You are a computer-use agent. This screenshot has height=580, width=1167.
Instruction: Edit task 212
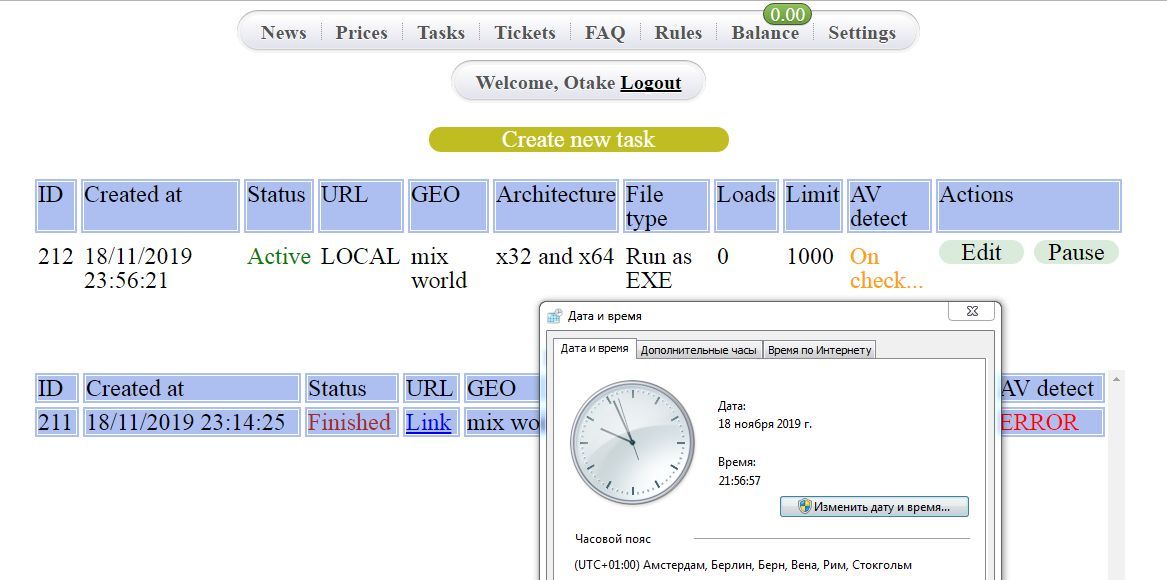tap(981, 252)
